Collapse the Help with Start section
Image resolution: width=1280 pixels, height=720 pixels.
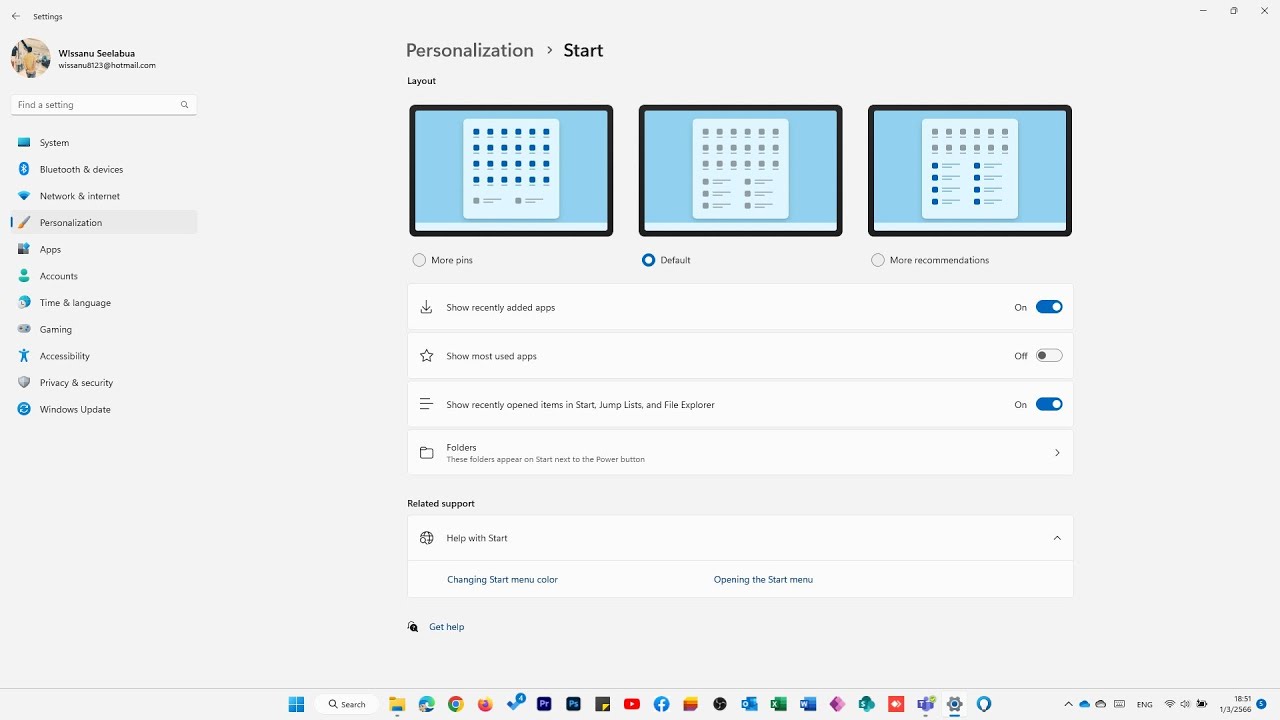click(x=1057, y=538)
